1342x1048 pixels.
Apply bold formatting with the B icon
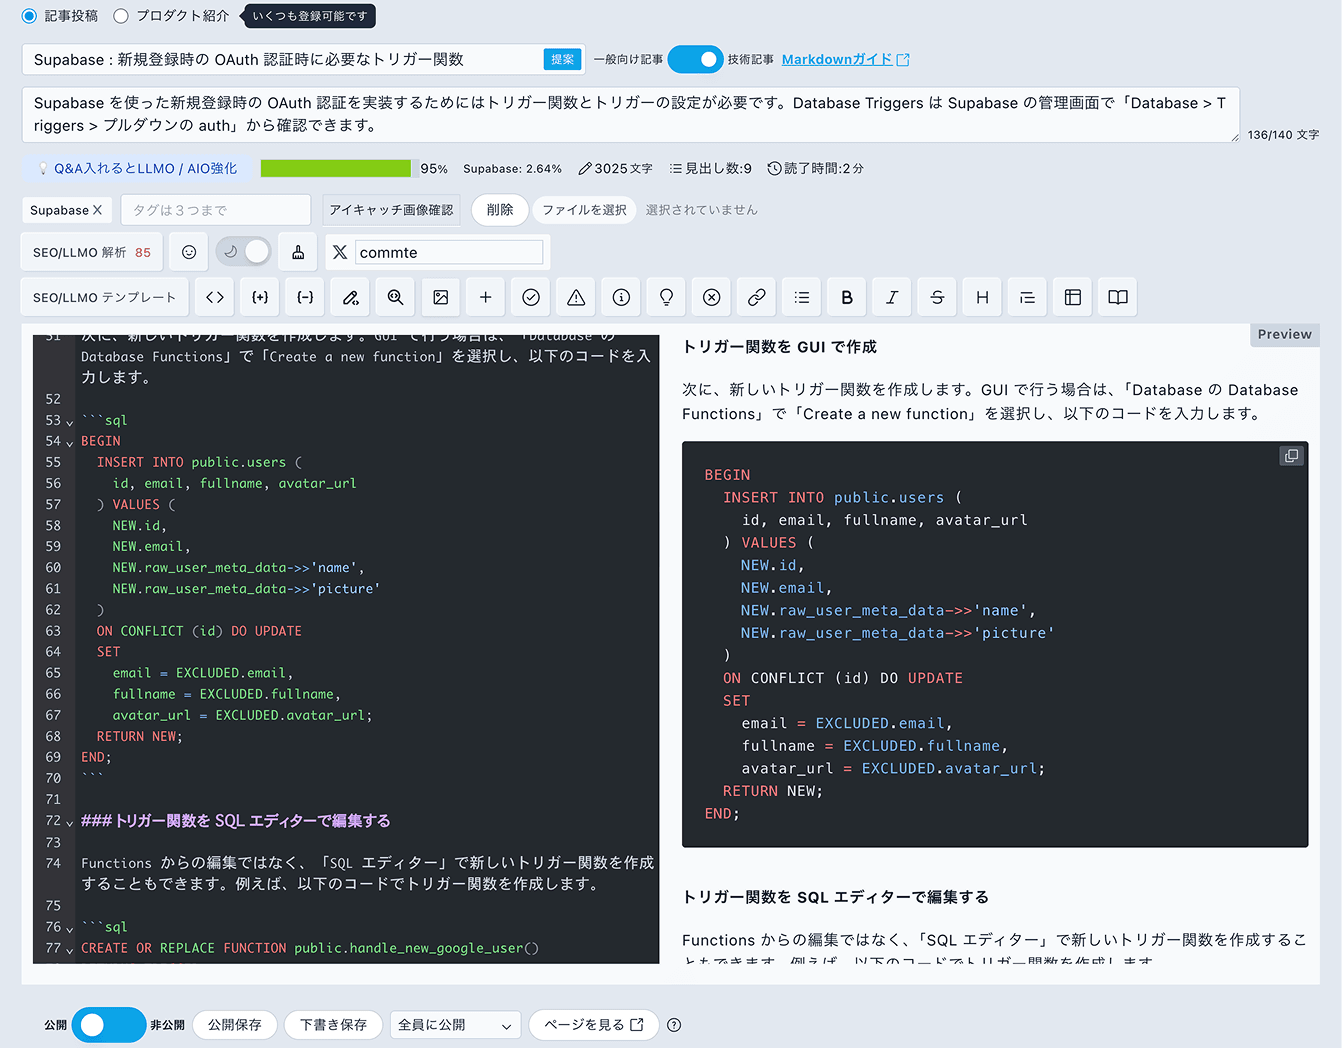(847, 297)
